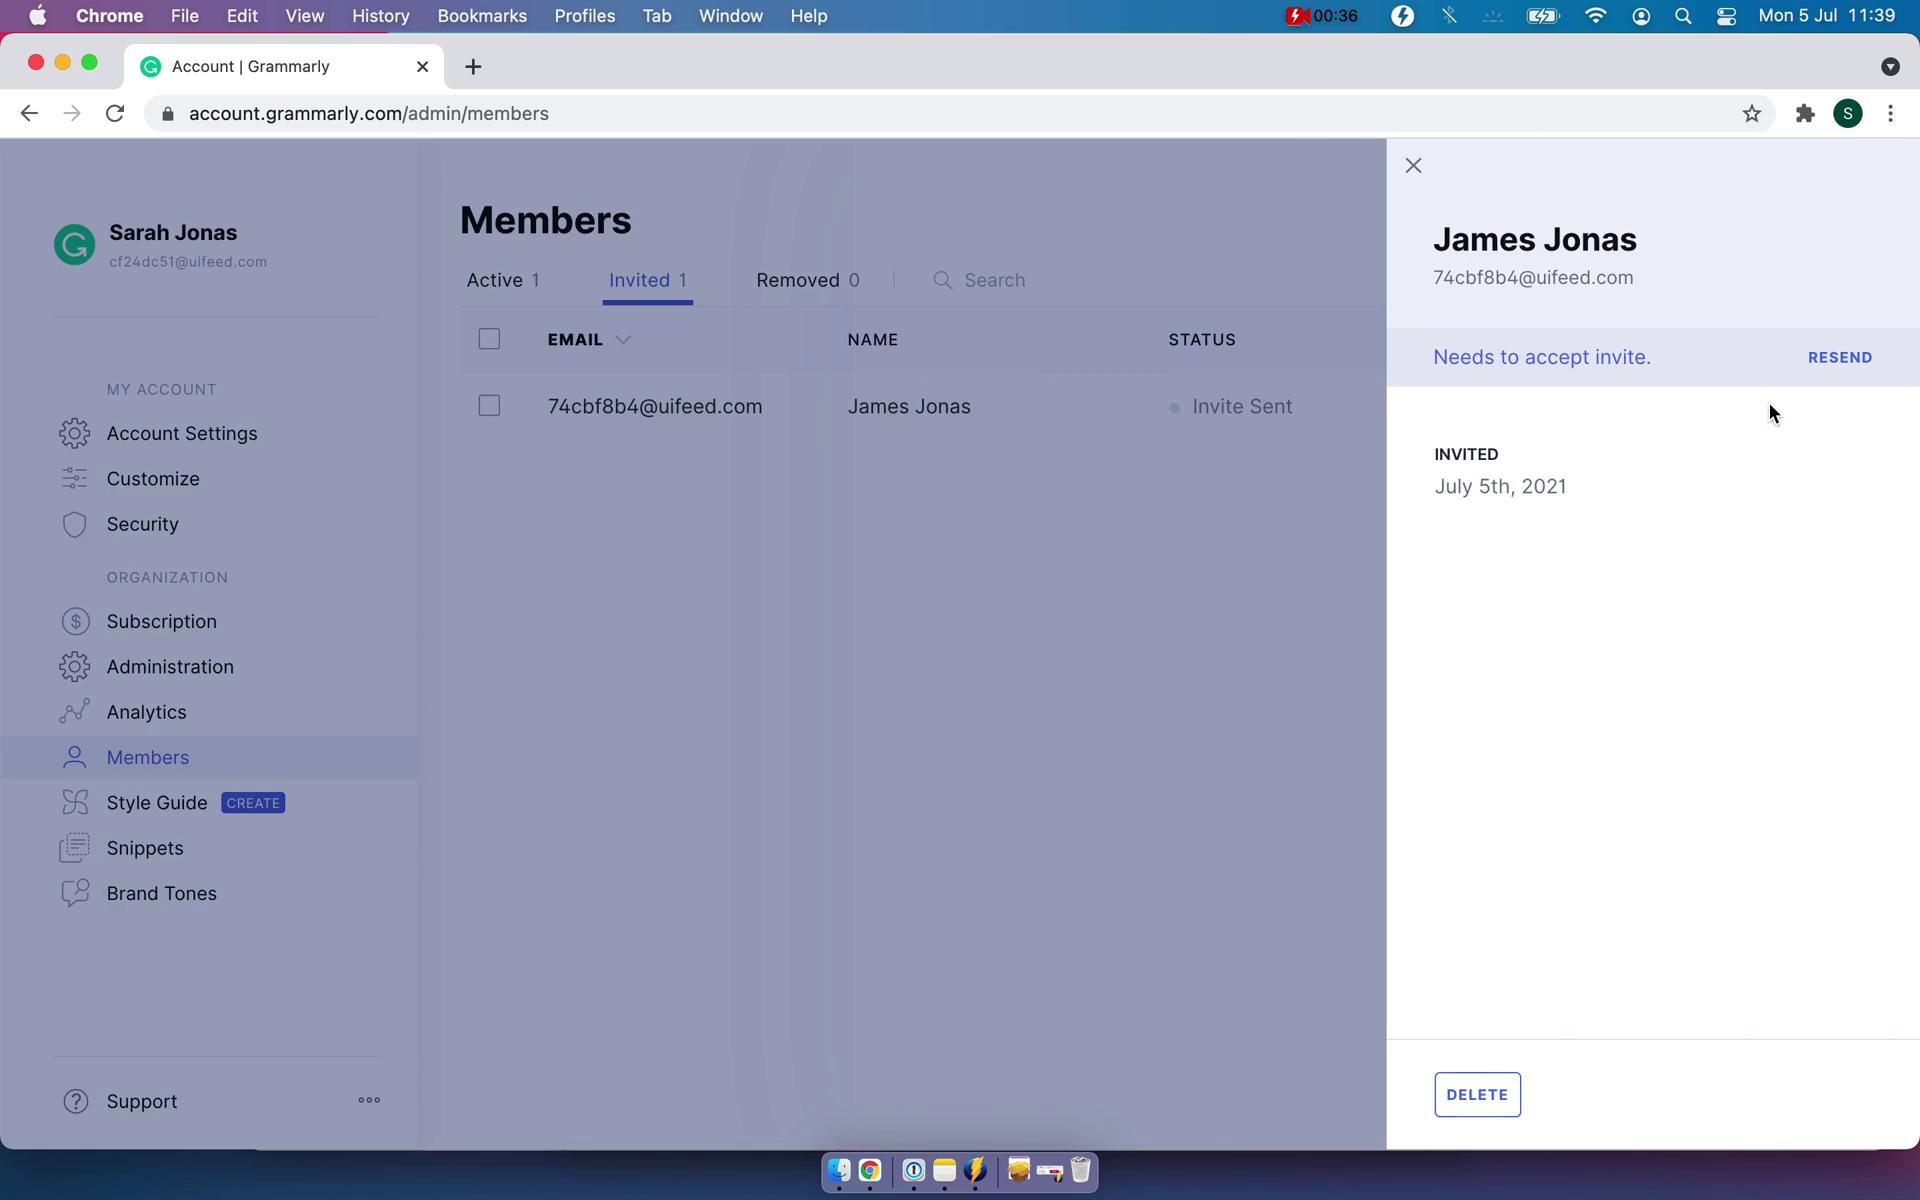This screenshot has width=1920, height=1200.
Task: Open Account Settings in the sidebar
Action: pos(182,433)
